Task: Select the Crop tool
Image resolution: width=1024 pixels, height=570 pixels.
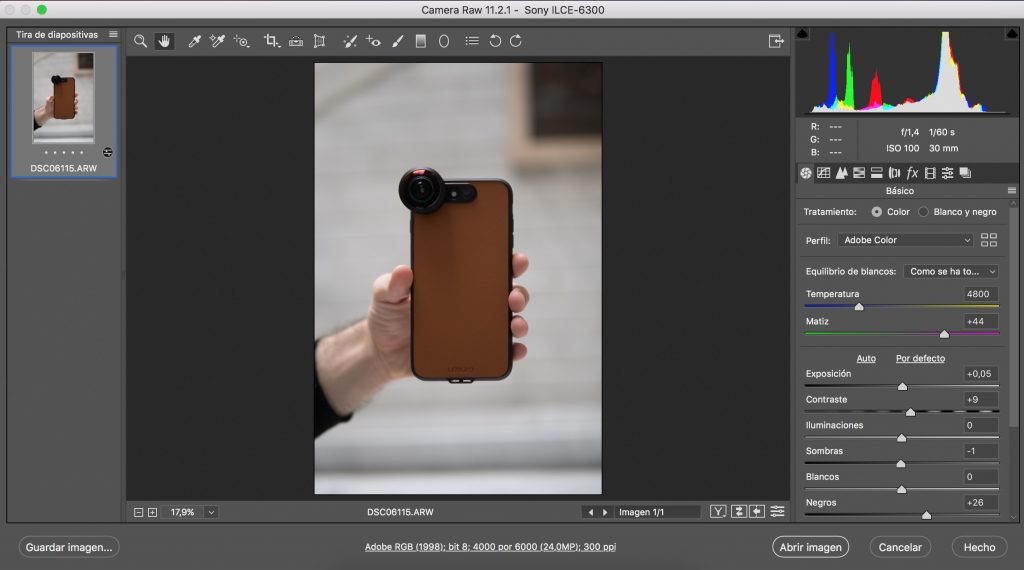Action: coord(271,41)
